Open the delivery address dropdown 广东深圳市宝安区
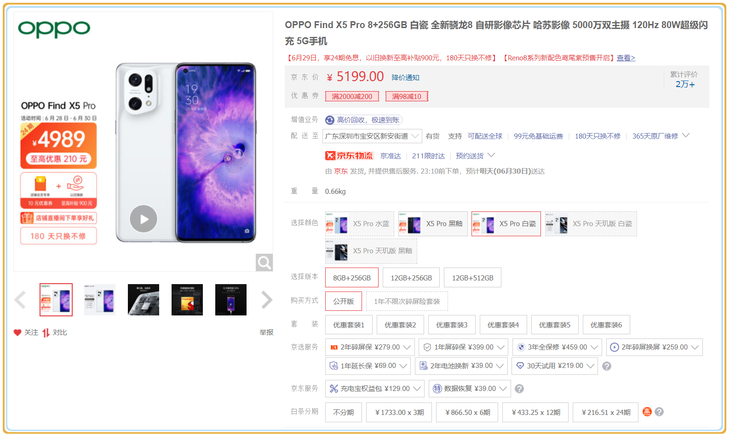This screenshot has height=437, width=730. pos(372,136)
